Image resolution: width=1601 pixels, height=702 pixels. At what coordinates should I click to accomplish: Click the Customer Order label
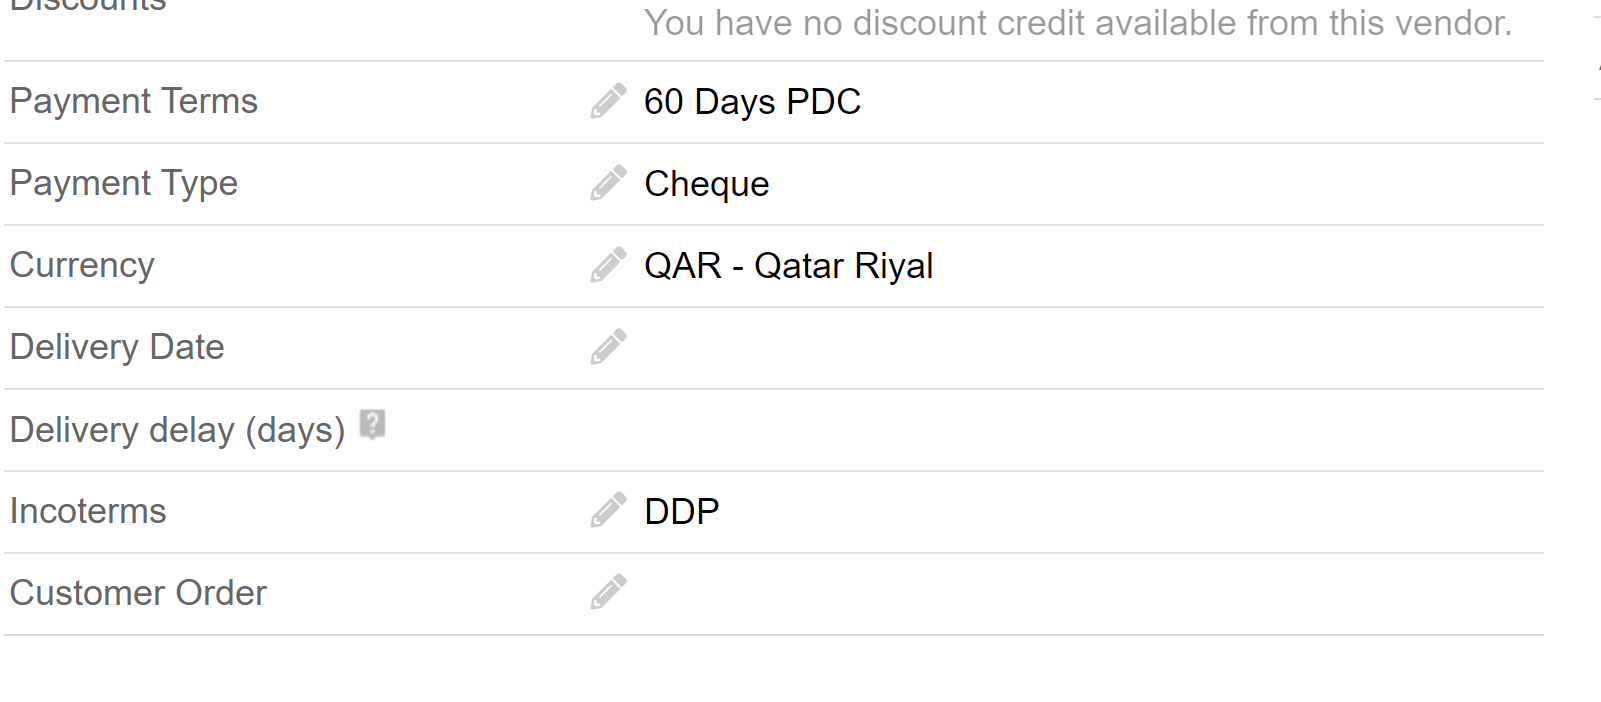(138, 593)
